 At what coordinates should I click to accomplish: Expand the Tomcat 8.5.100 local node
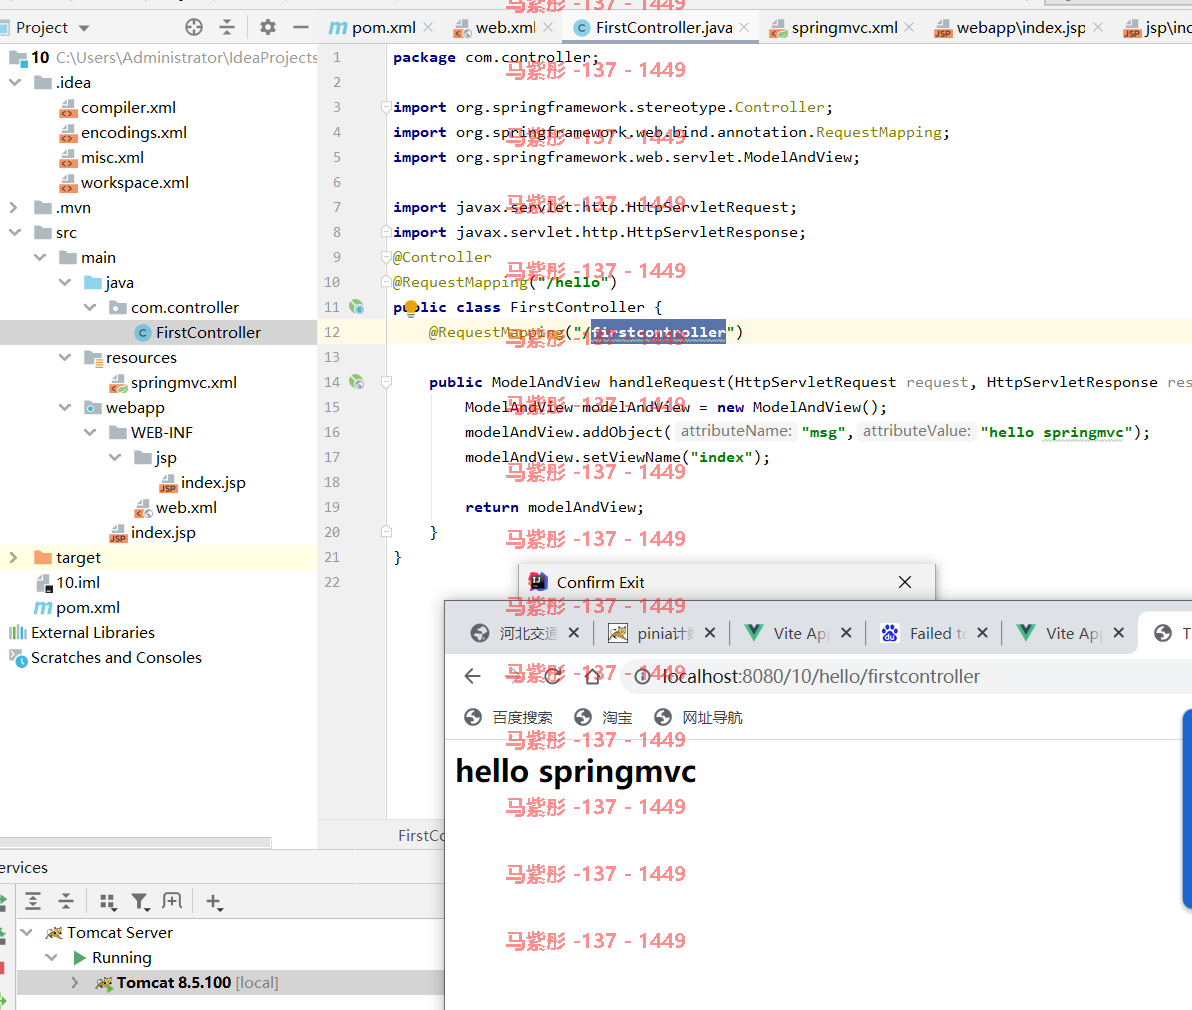pos(74,983)
